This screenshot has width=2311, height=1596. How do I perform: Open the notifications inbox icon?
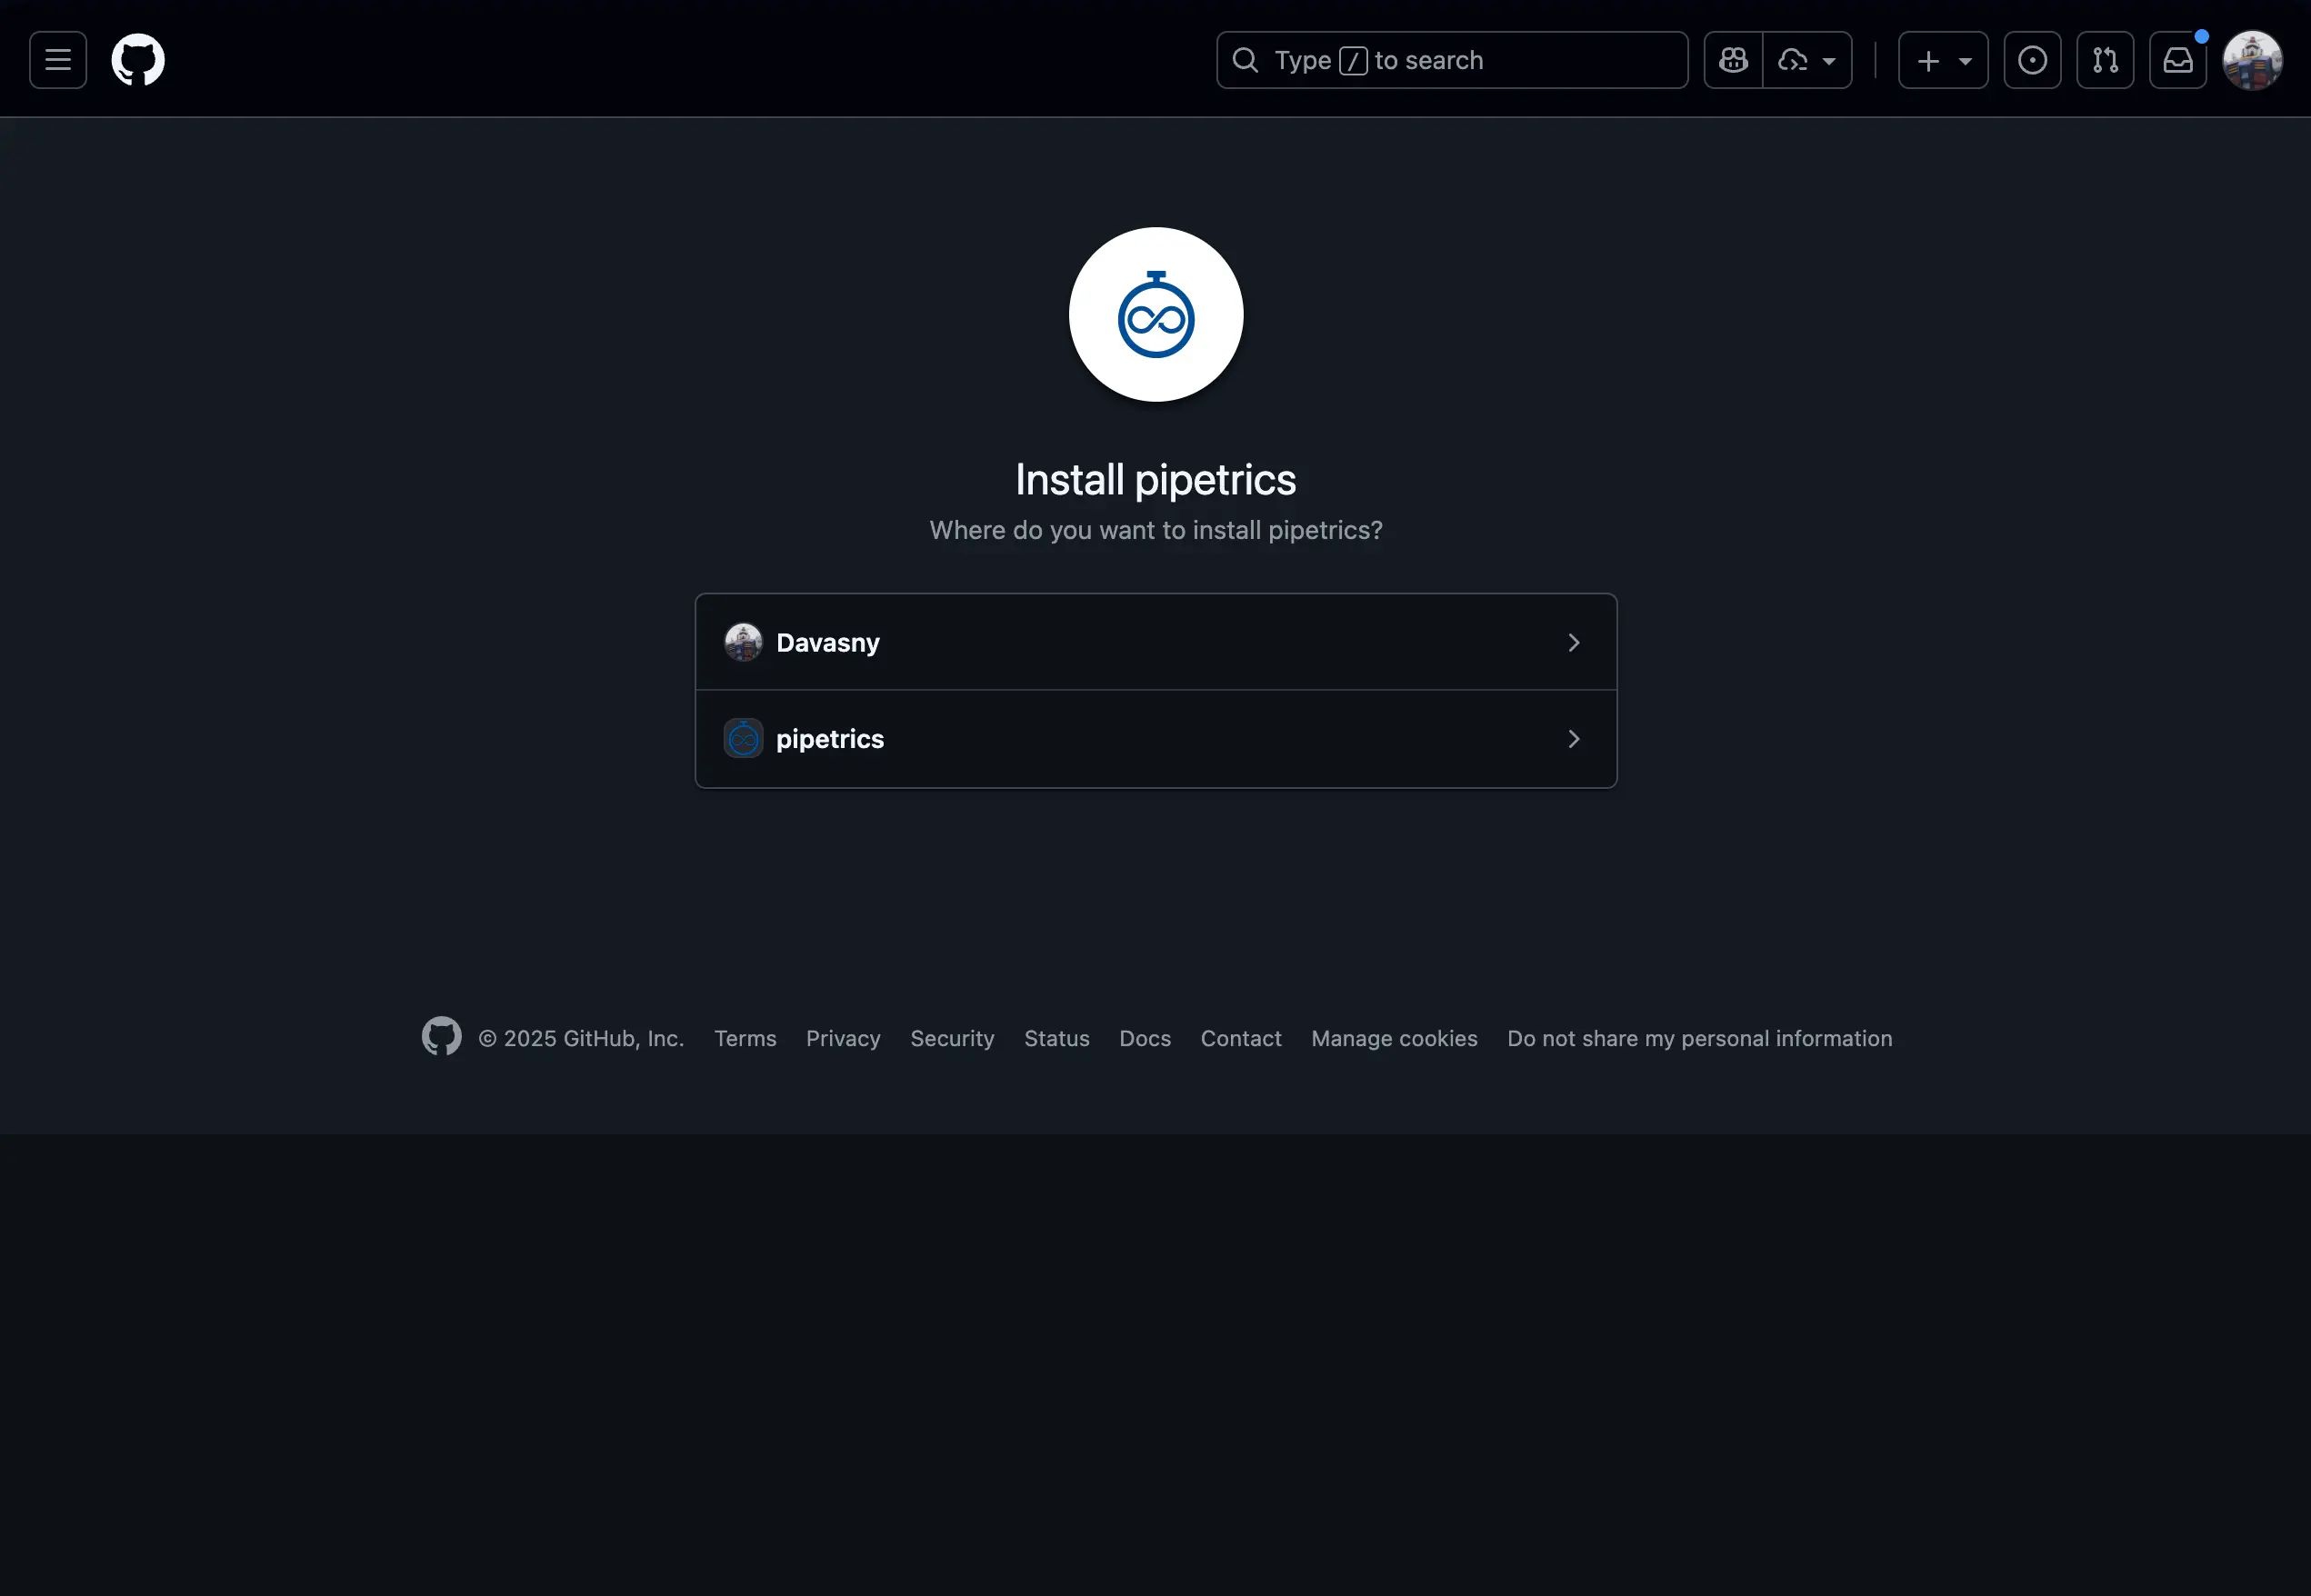coord(2178,60)
